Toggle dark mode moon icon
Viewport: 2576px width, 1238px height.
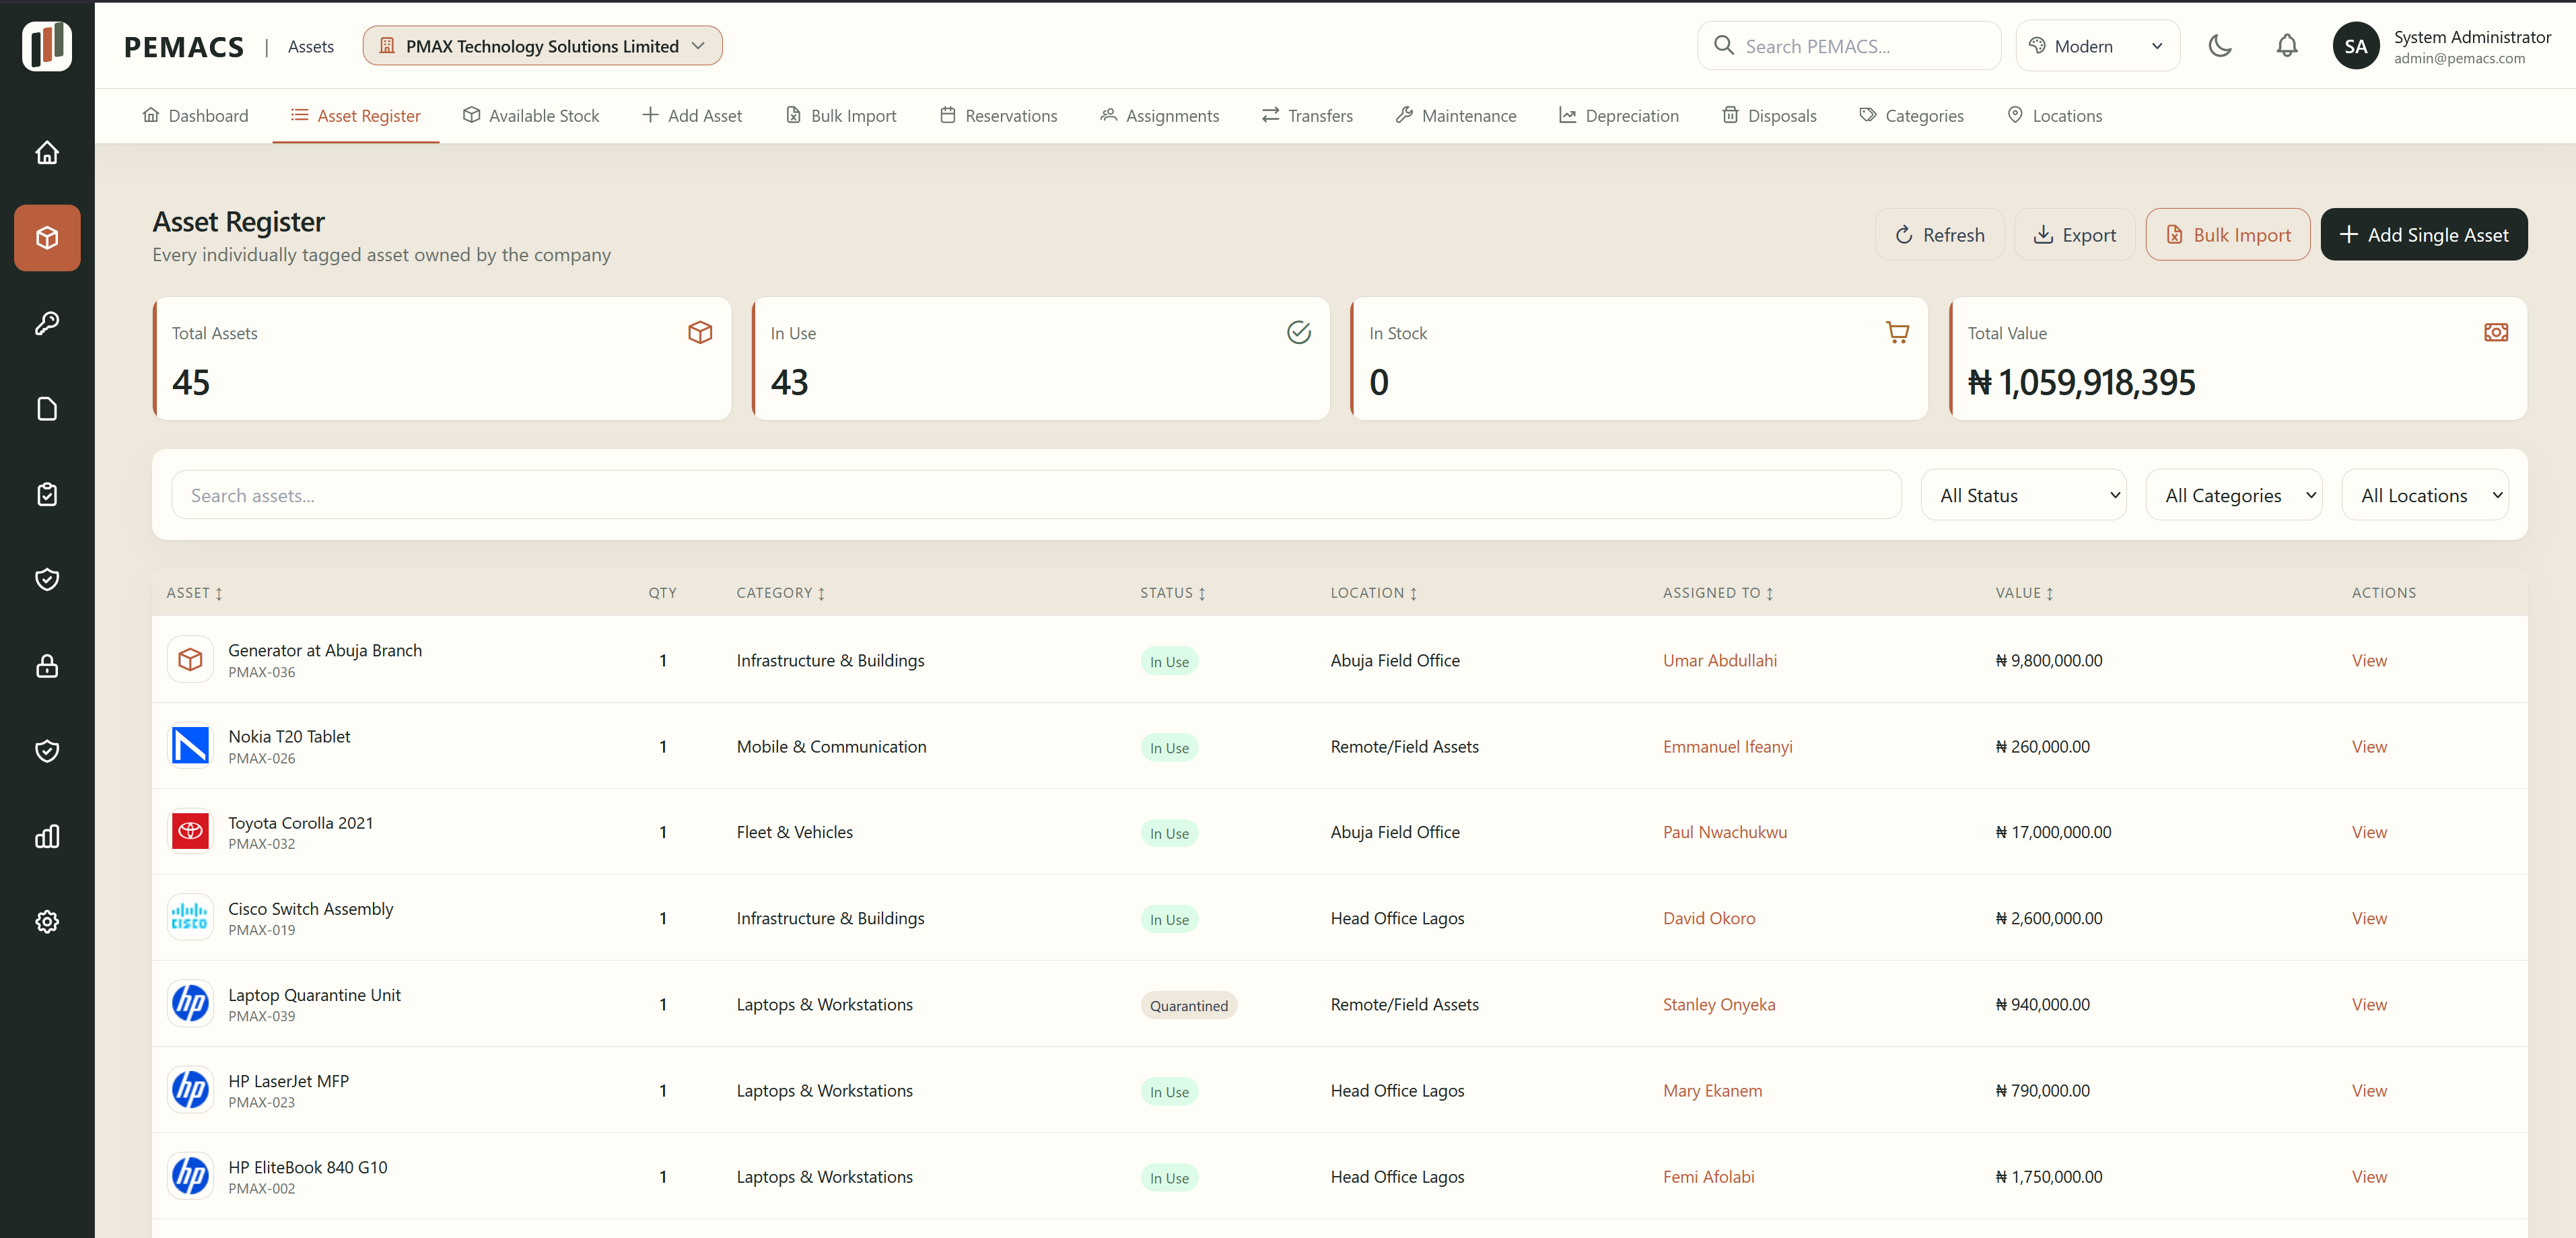pyautogui.click(x=2220, y=46)
